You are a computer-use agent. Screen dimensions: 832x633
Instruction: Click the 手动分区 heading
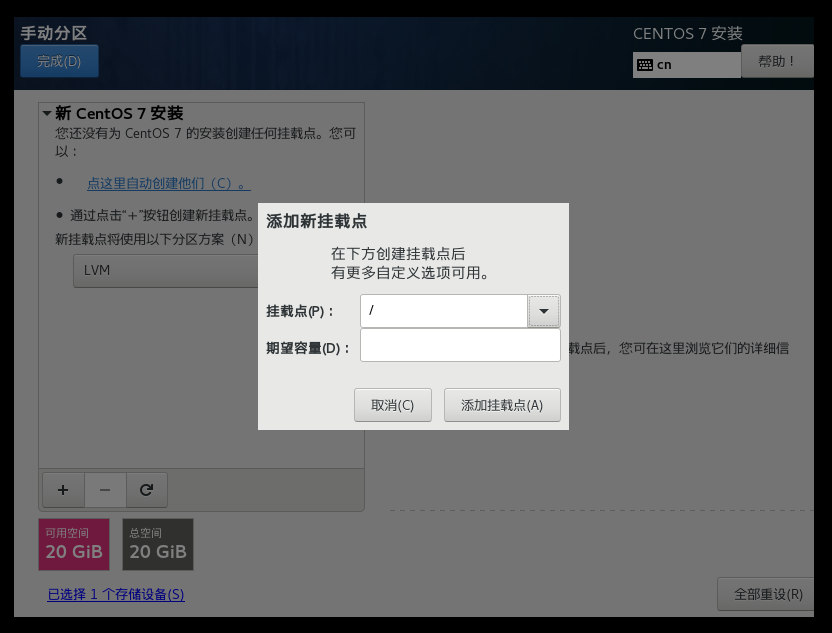[x=54, y=33]
